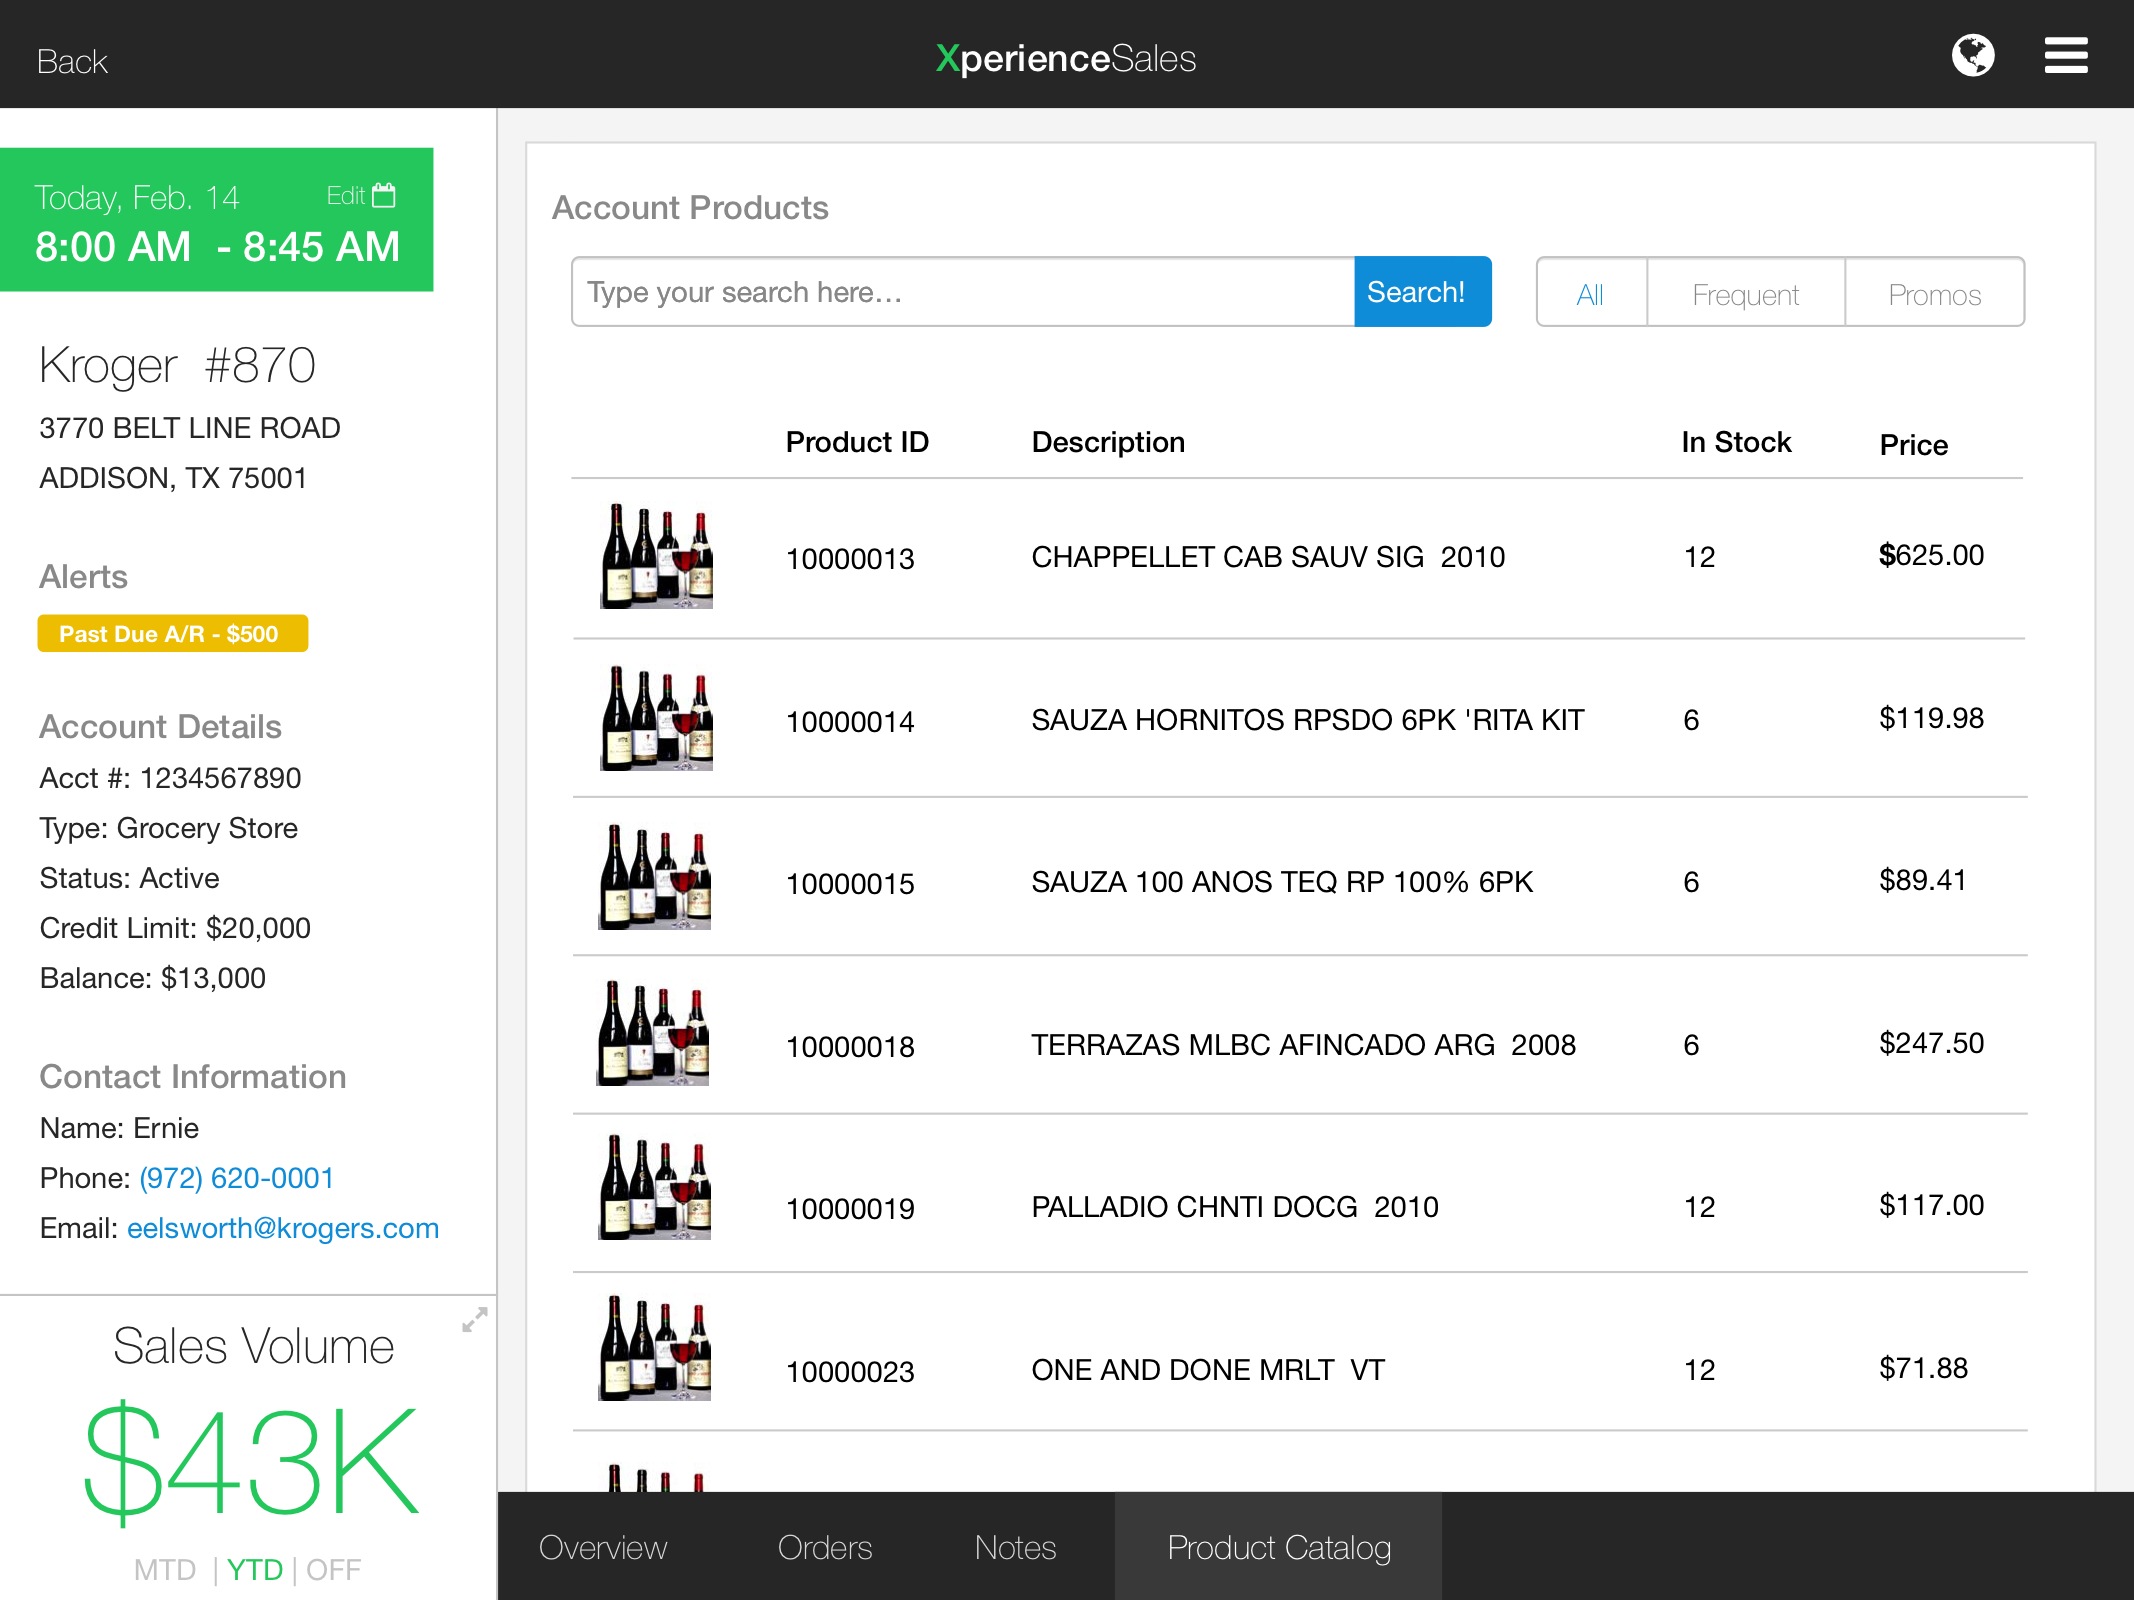Select the All filter
The width and height of the screenshot is (2134, 1600).
[x=1590, y=294]
